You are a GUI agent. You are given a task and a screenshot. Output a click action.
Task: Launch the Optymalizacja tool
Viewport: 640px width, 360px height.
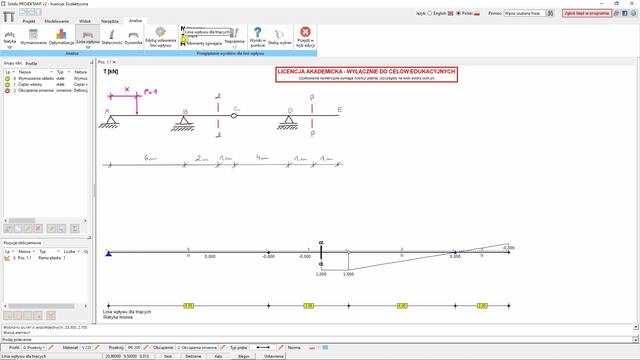point(61,36)
